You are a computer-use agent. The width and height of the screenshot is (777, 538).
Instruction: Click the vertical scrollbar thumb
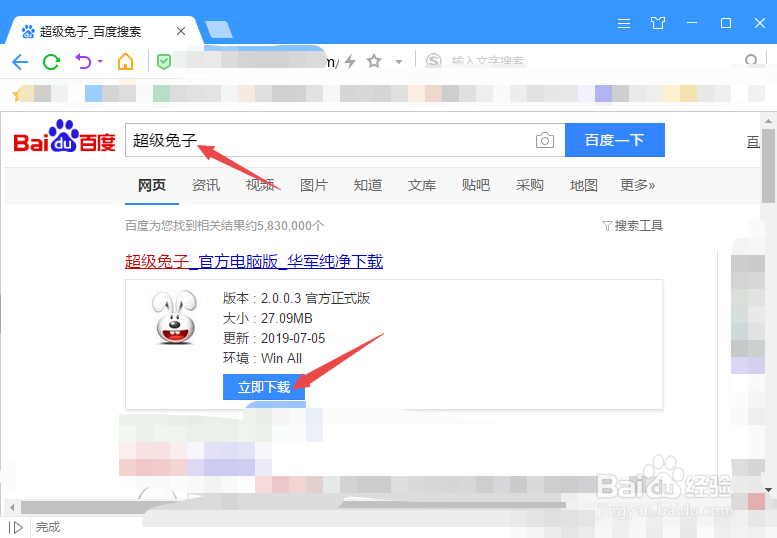point(768,165)
